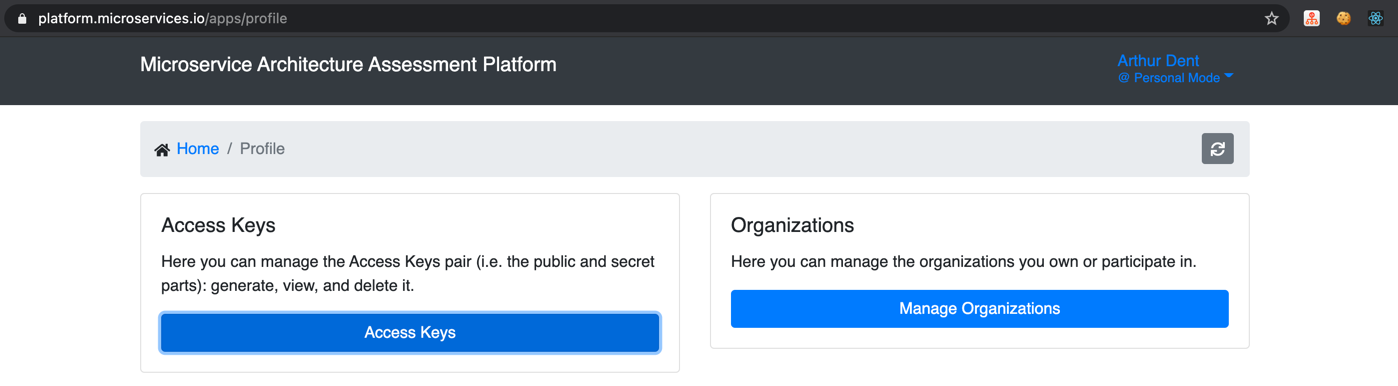Go to Home via breadcrumb link
Image resolution: width=1398 pixels, height=386 pixels.
tap(198, 149)
